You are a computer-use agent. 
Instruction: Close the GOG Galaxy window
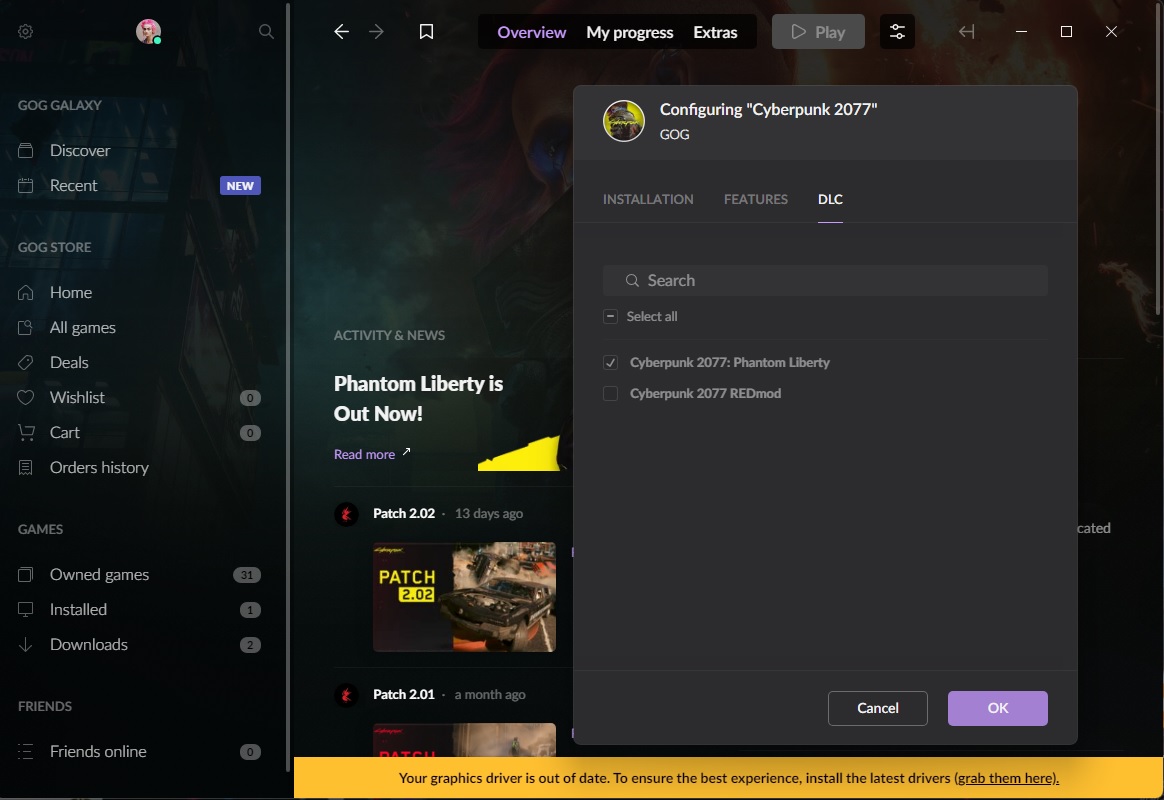tap(1111, 31)
